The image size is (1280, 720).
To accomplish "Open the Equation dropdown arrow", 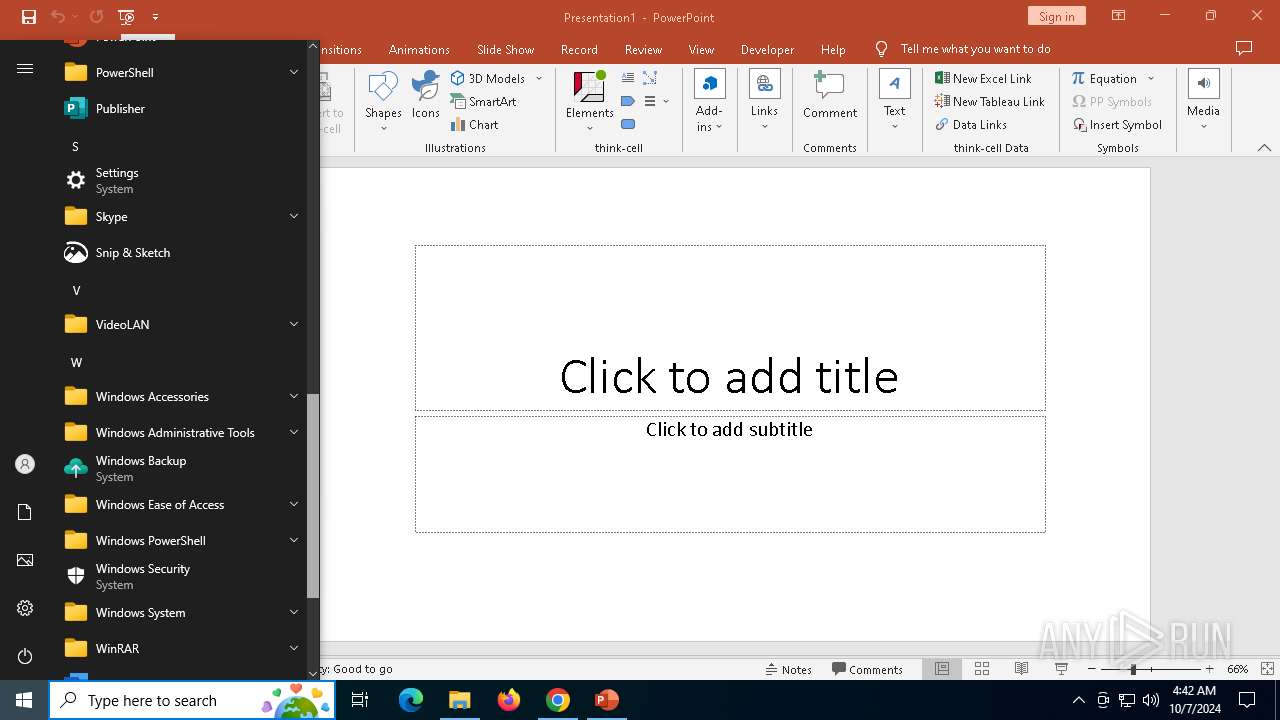I will [x=1151, y=78].
